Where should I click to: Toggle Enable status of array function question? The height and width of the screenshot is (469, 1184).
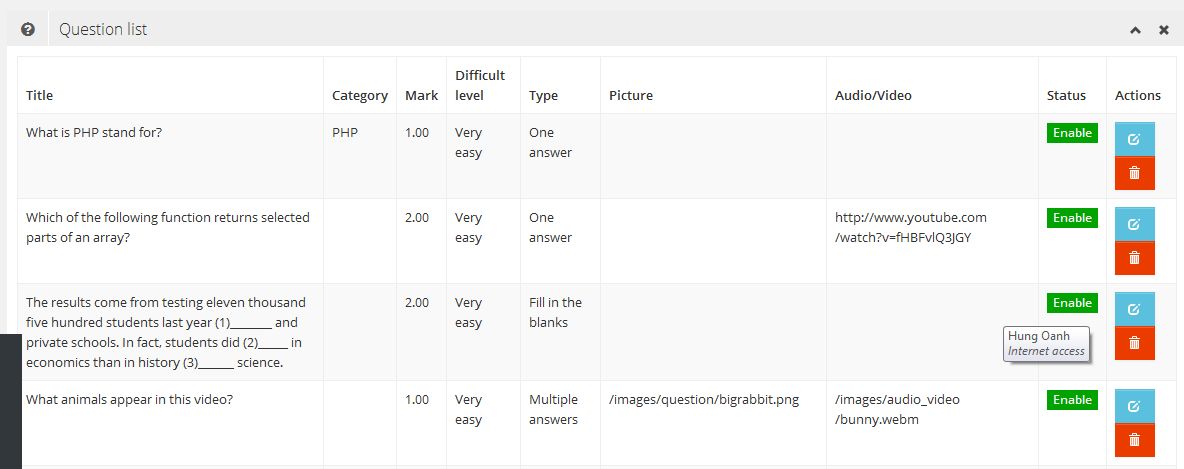(1072, 218)
